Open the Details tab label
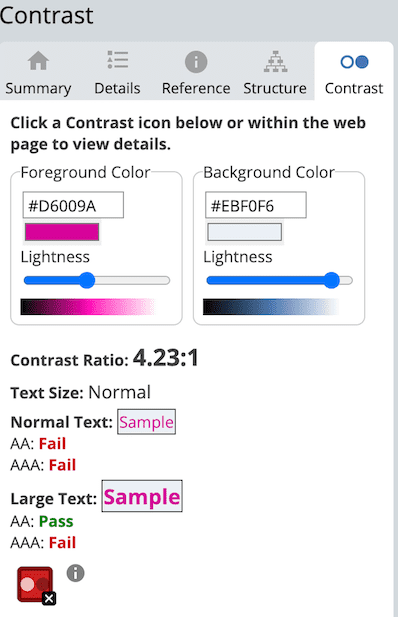 point(117,89)
